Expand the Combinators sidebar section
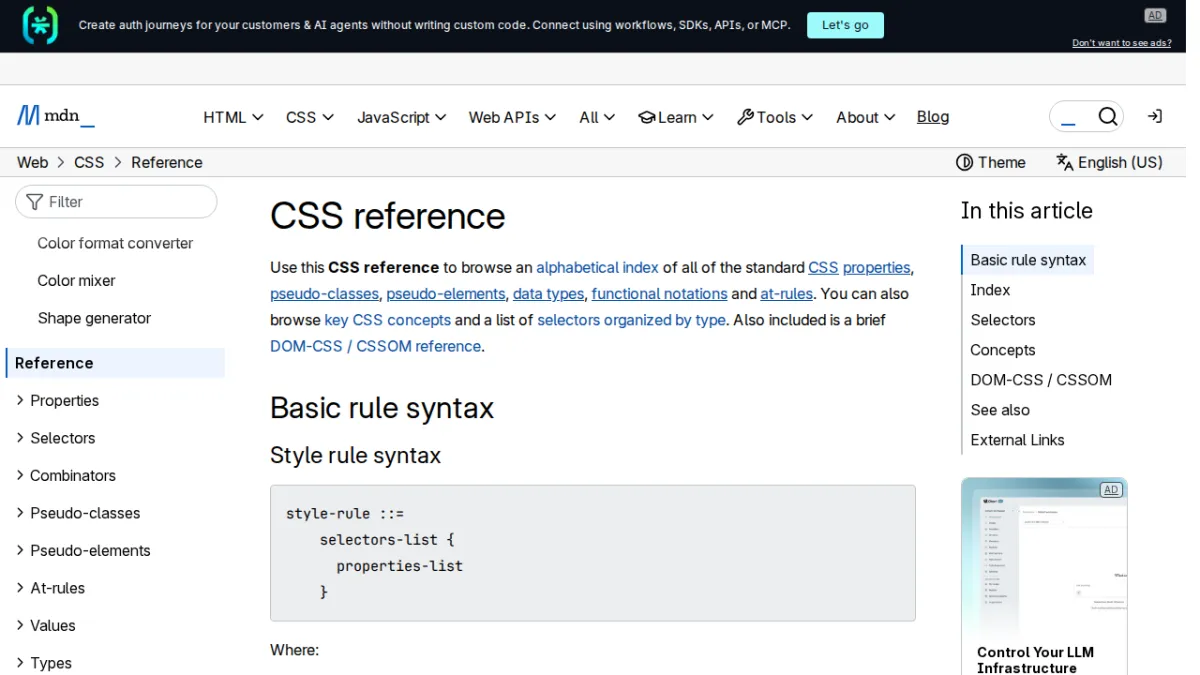The image size is (1200, 675). tap(66, 476)
